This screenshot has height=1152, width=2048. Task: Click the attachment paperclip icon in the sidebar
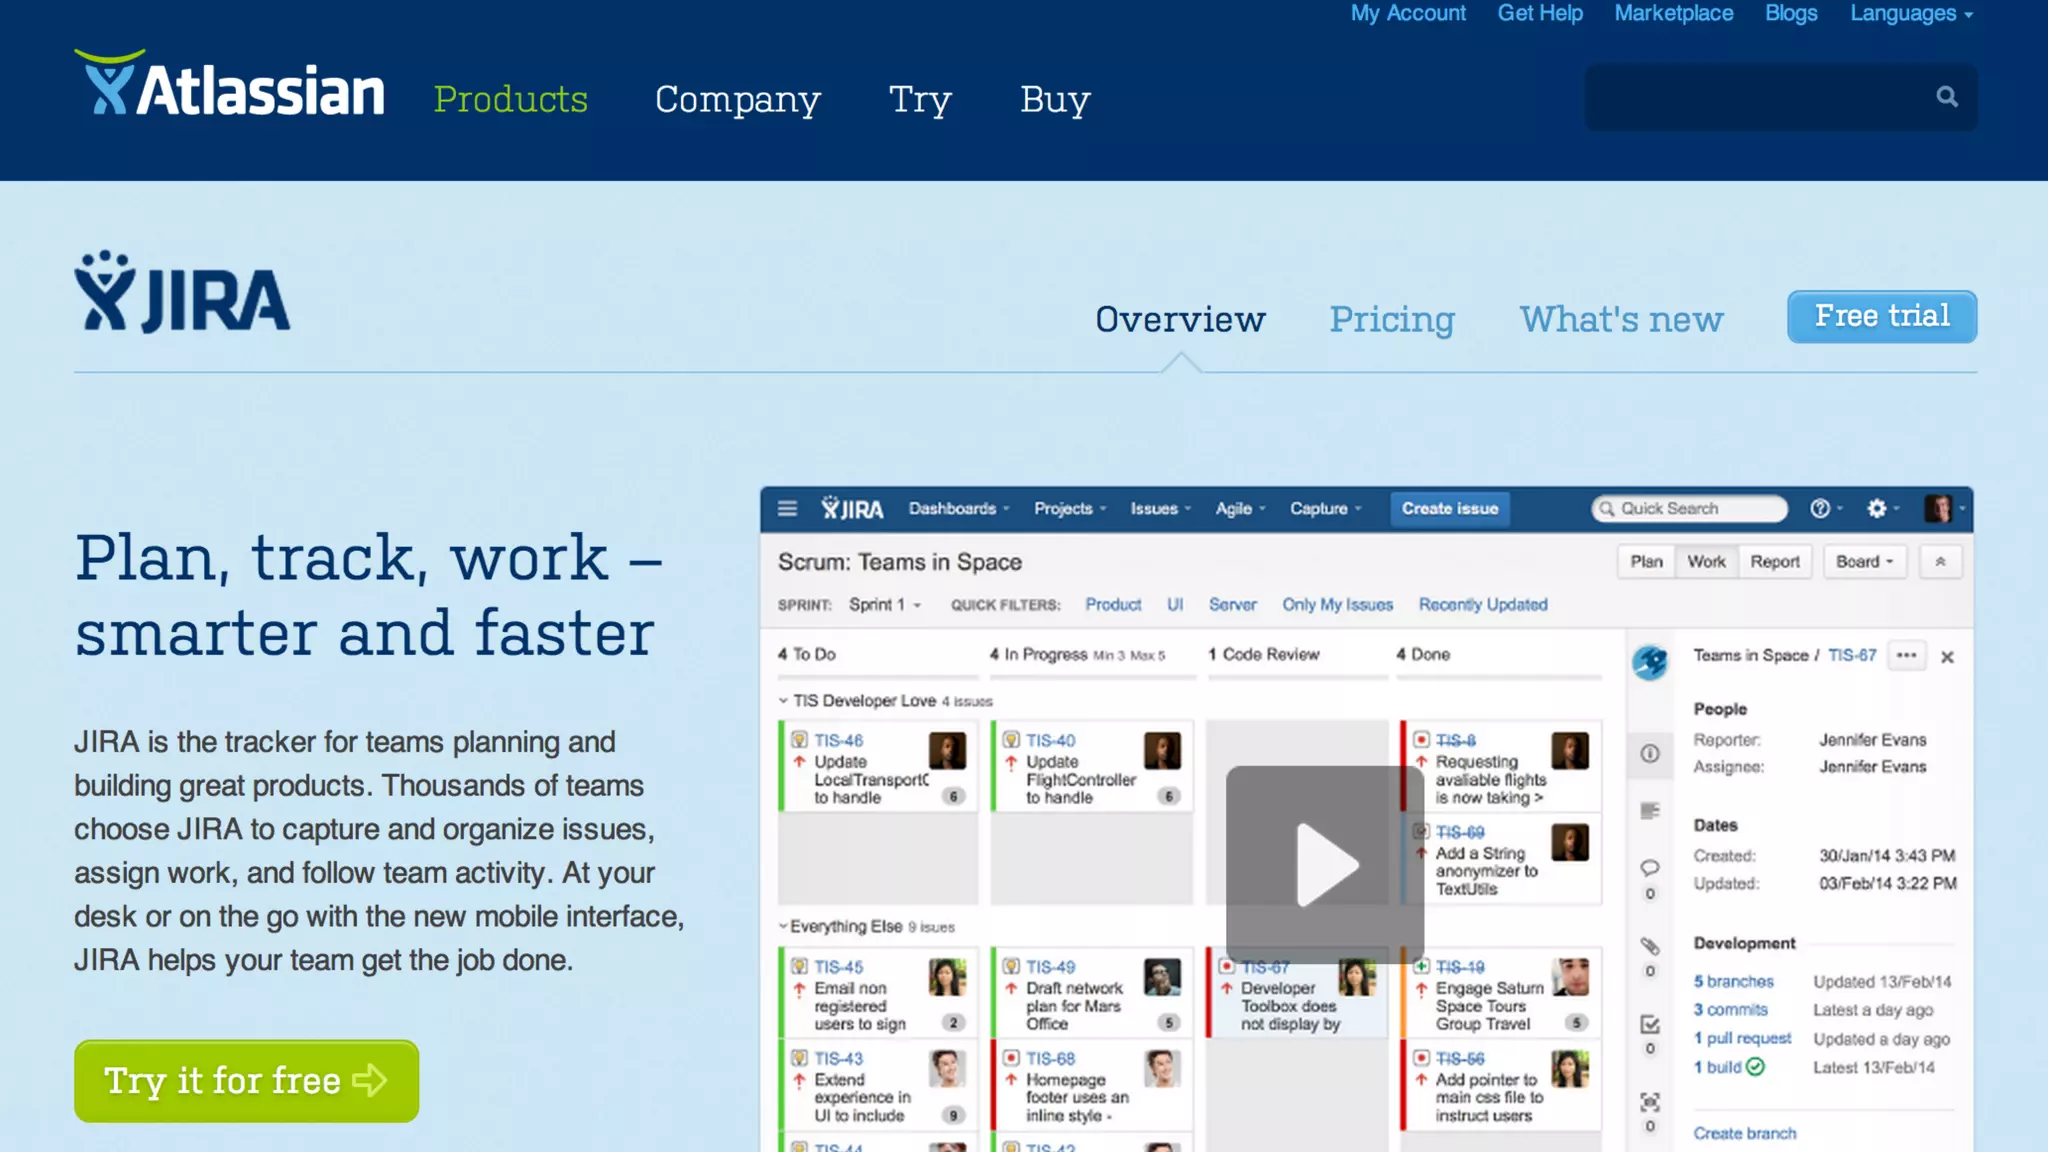click(1650, 946)
